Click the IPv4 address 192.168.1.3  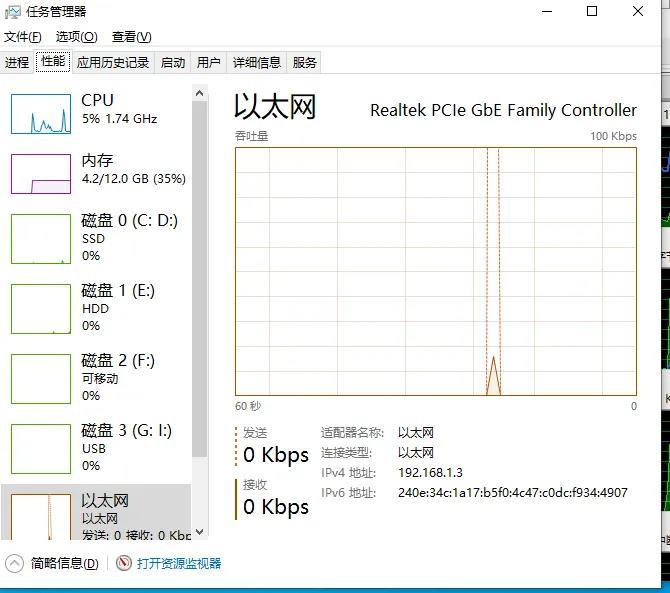point(430,473)
